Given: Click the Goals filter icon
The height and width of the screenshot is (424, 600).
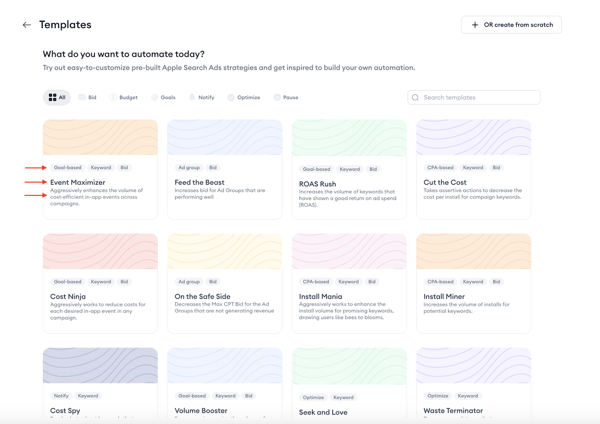Looking at the screenshot, I should click(154, 97).
